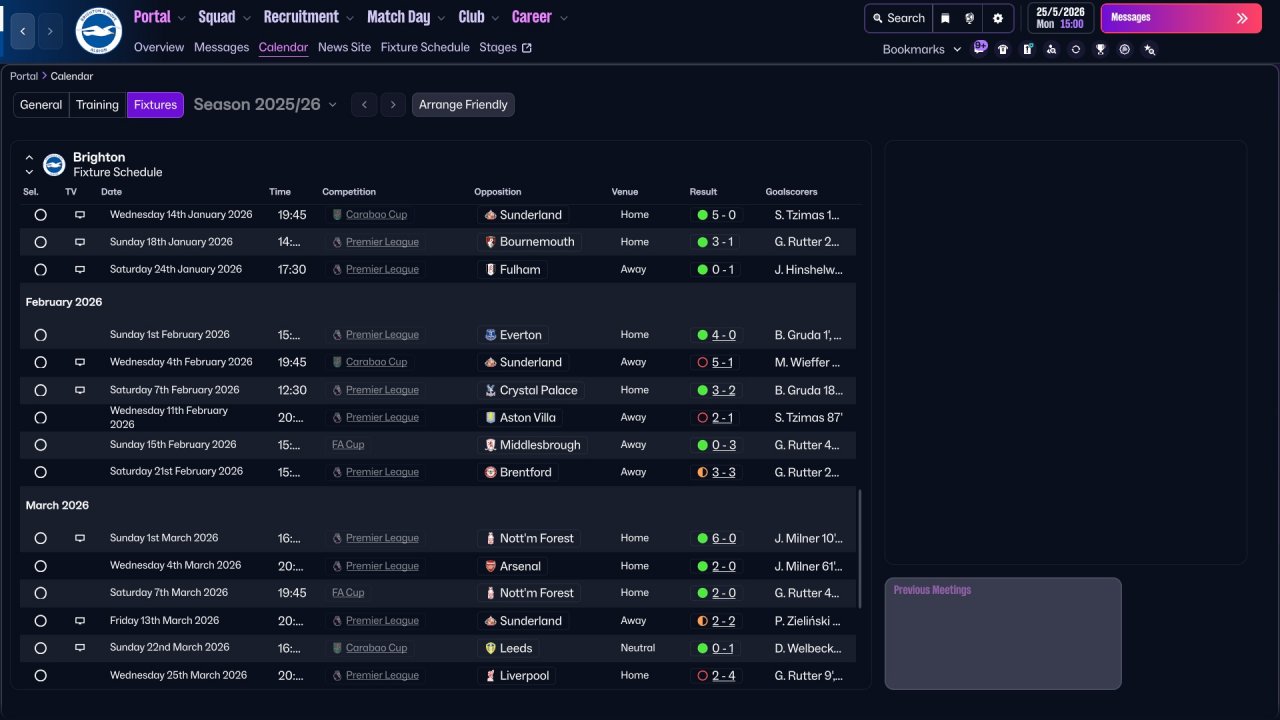Open the News Site tab
1280x720 pixels.
344,47
